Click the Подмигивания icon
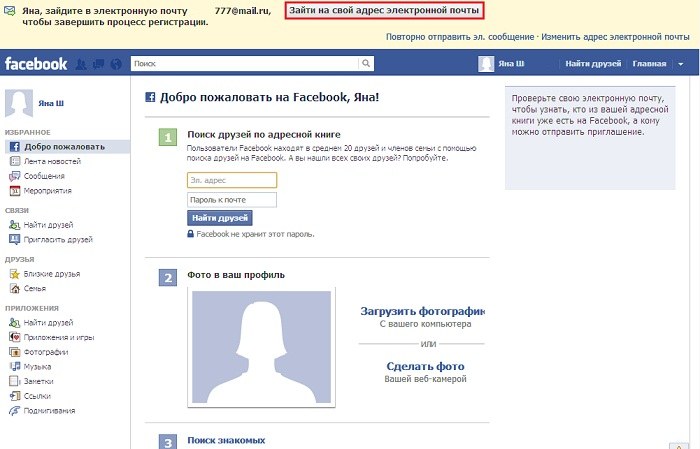Screen dimensions: 700x449 15,411
